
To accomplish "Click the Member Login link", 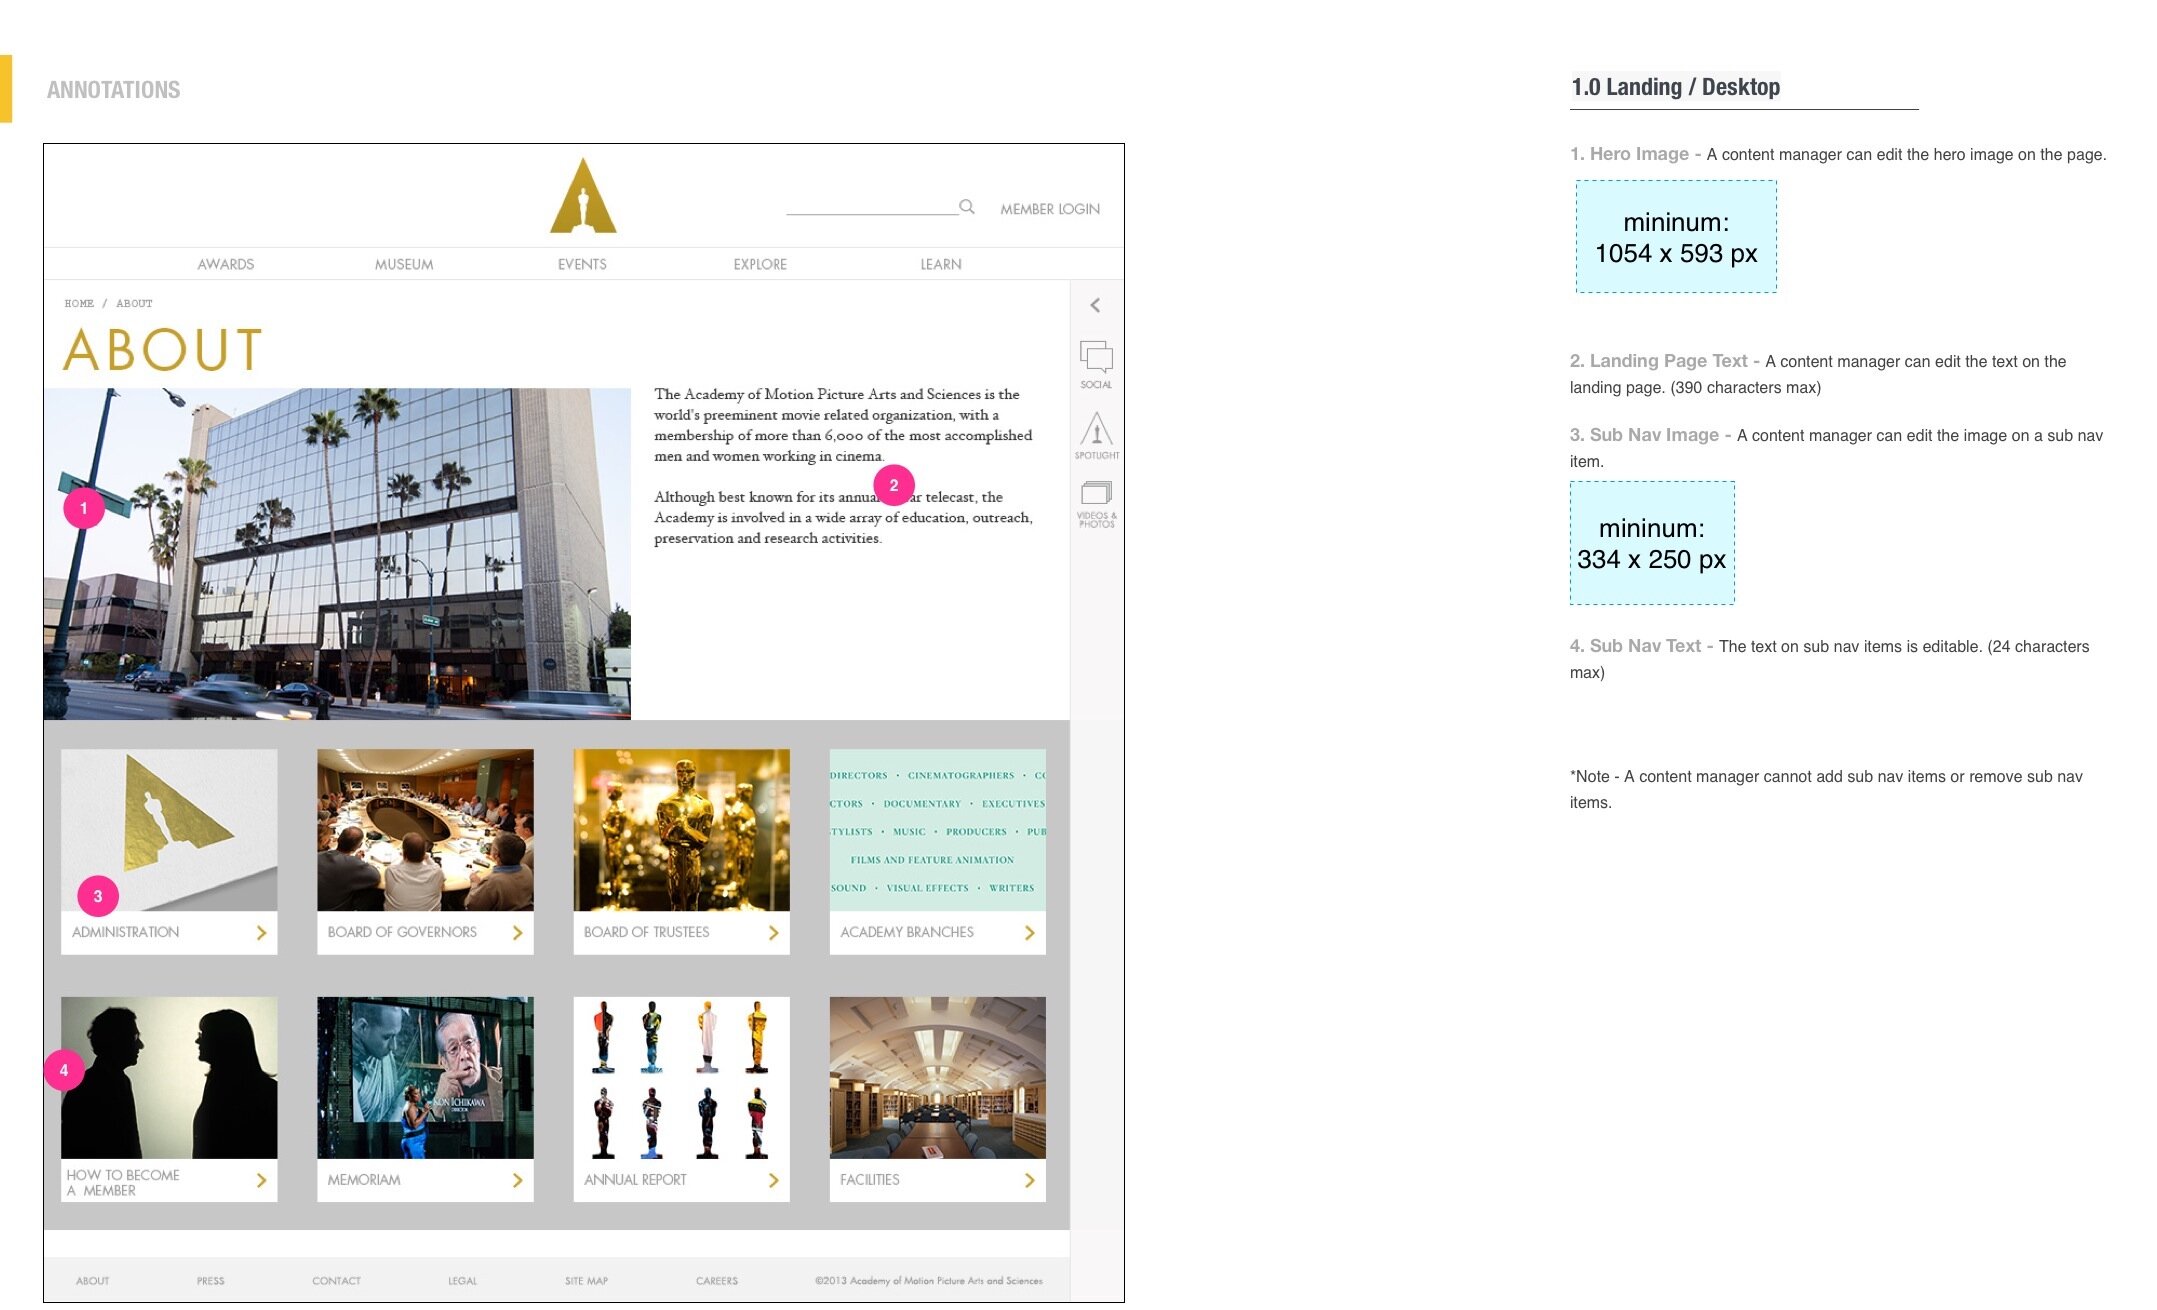I will [x=1050, y=209].
